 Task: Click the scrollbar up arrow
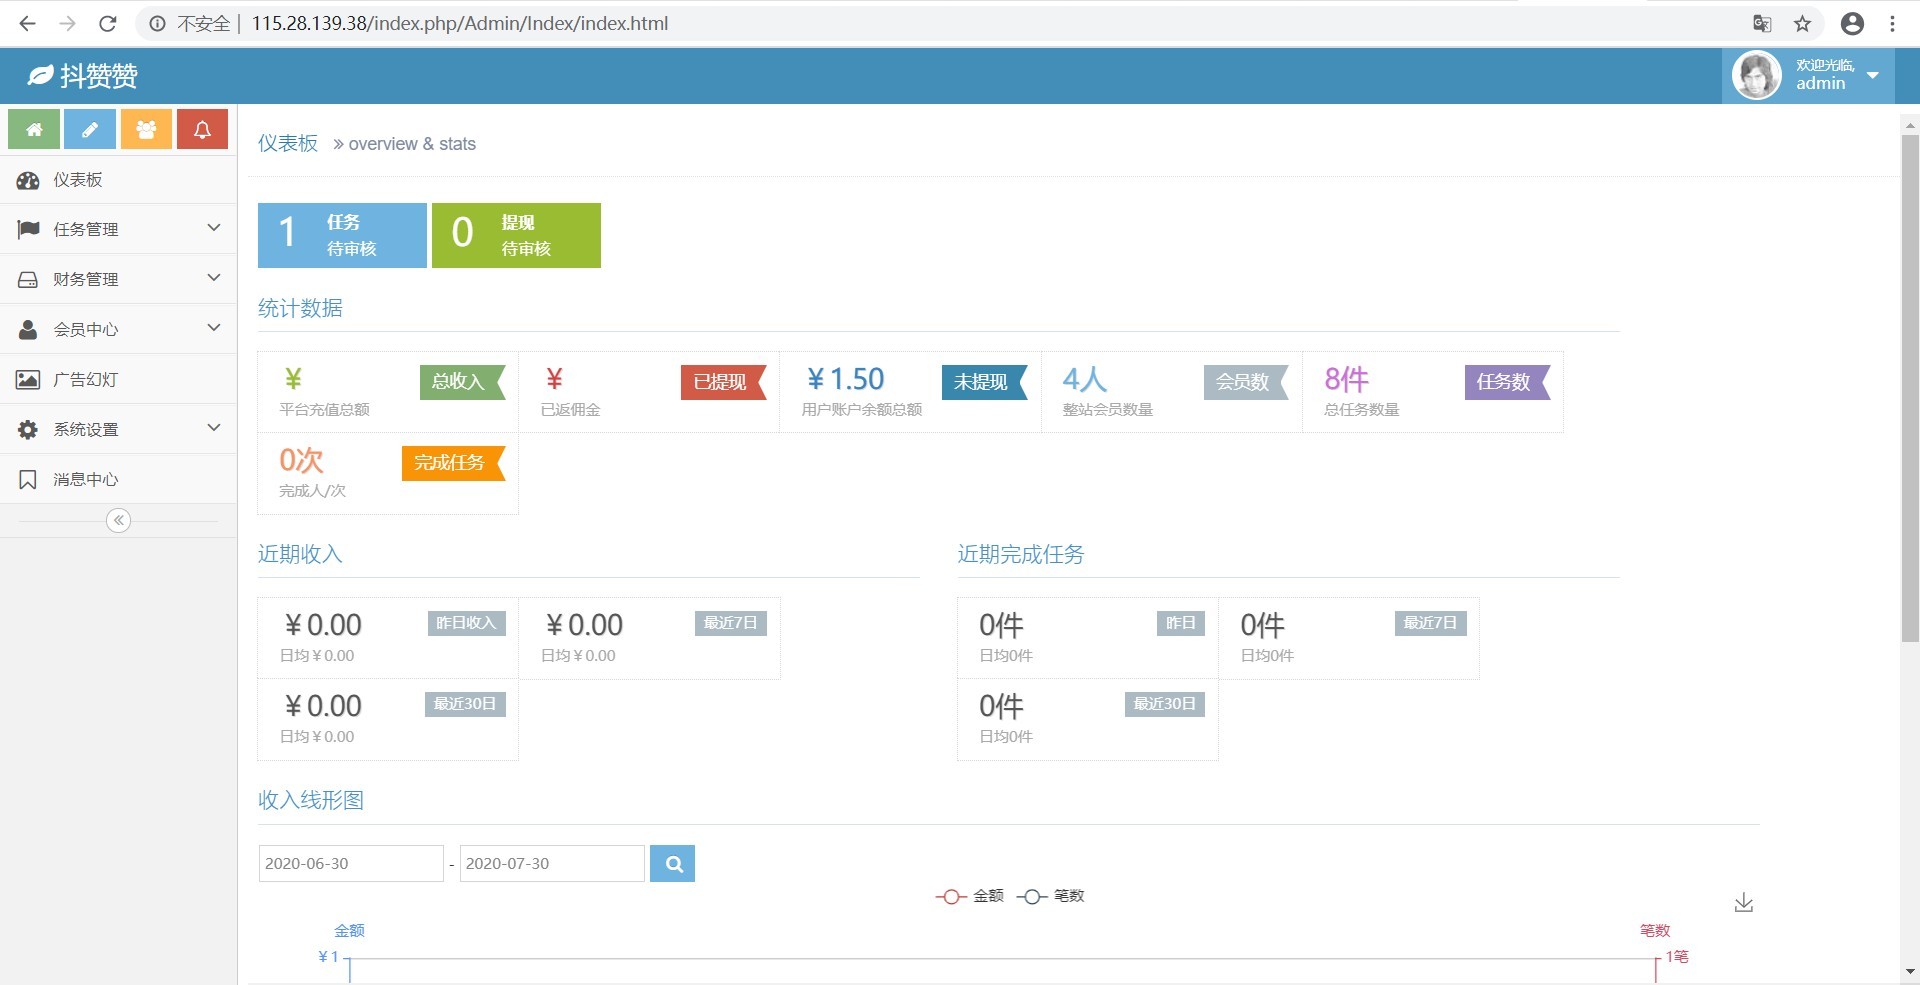(x=1910, y=126)
